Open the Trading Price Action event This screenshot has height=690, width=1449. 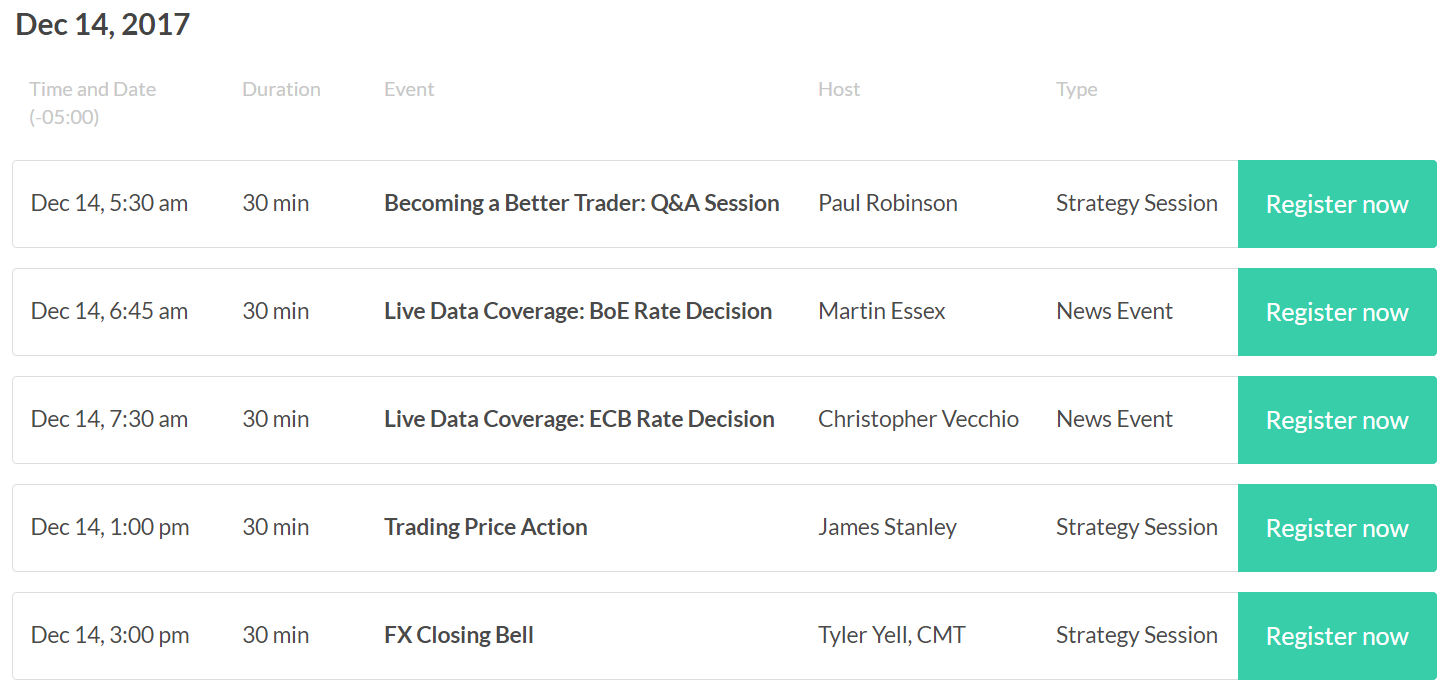(486, 527)
